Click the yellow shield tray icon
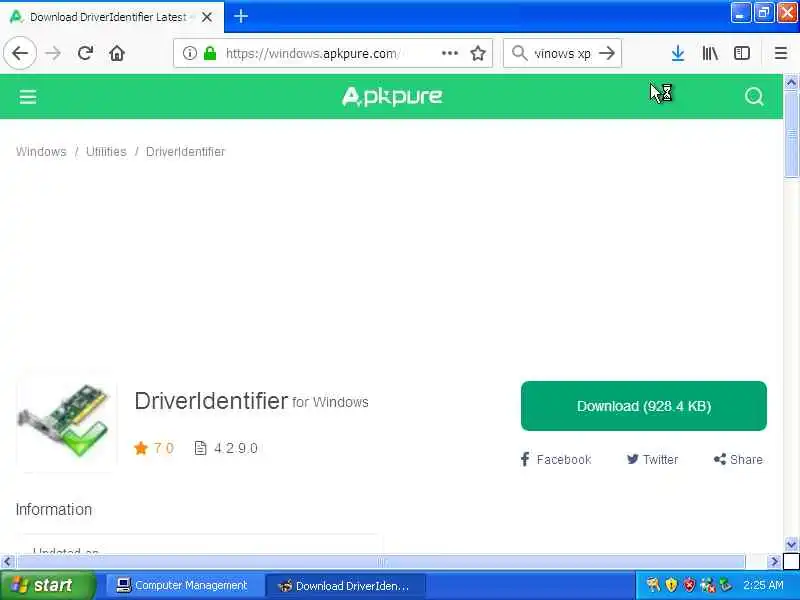This screenshot has width=800, height=600. tap(671, 585)
